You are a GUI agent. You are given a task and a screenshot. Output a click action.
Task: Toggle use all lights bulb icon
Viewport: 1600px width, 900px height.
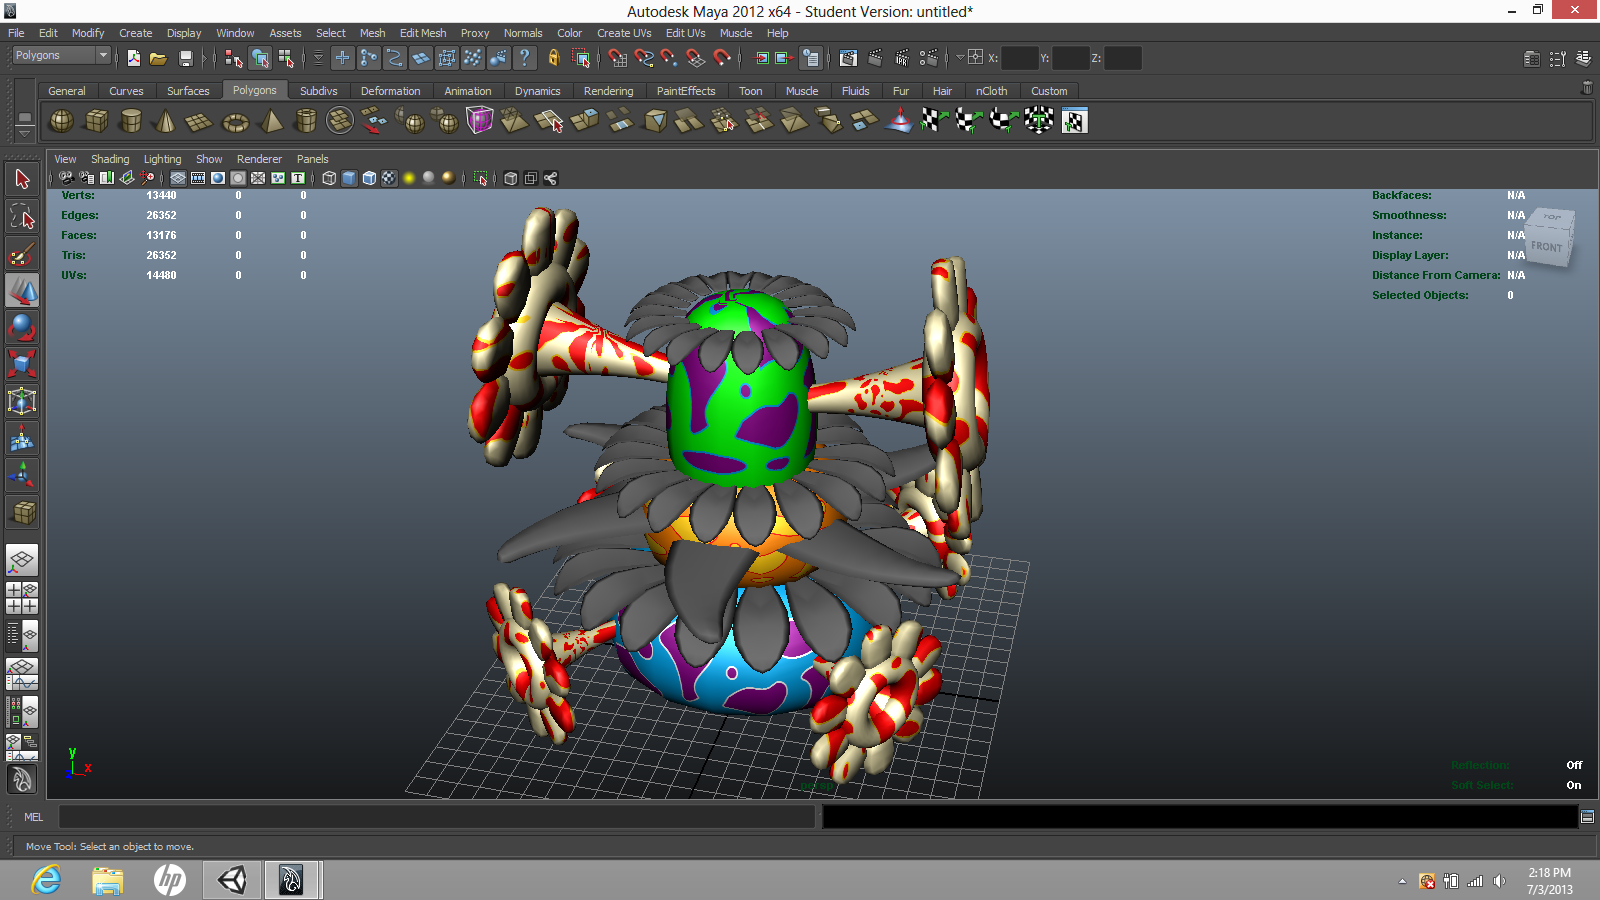click(409, 178)
